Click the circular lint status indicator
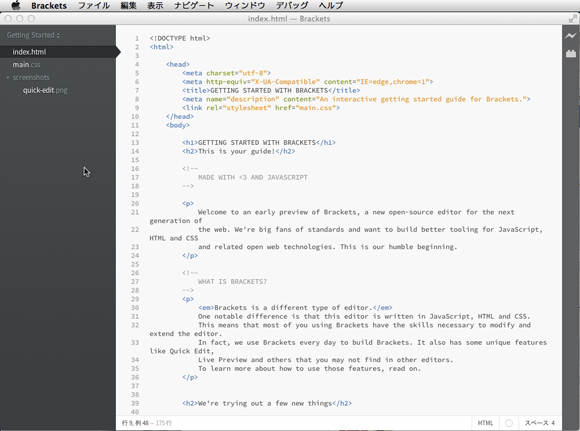Image resolution: width=580 pixels, height=431 pixels. pos(509,423)
